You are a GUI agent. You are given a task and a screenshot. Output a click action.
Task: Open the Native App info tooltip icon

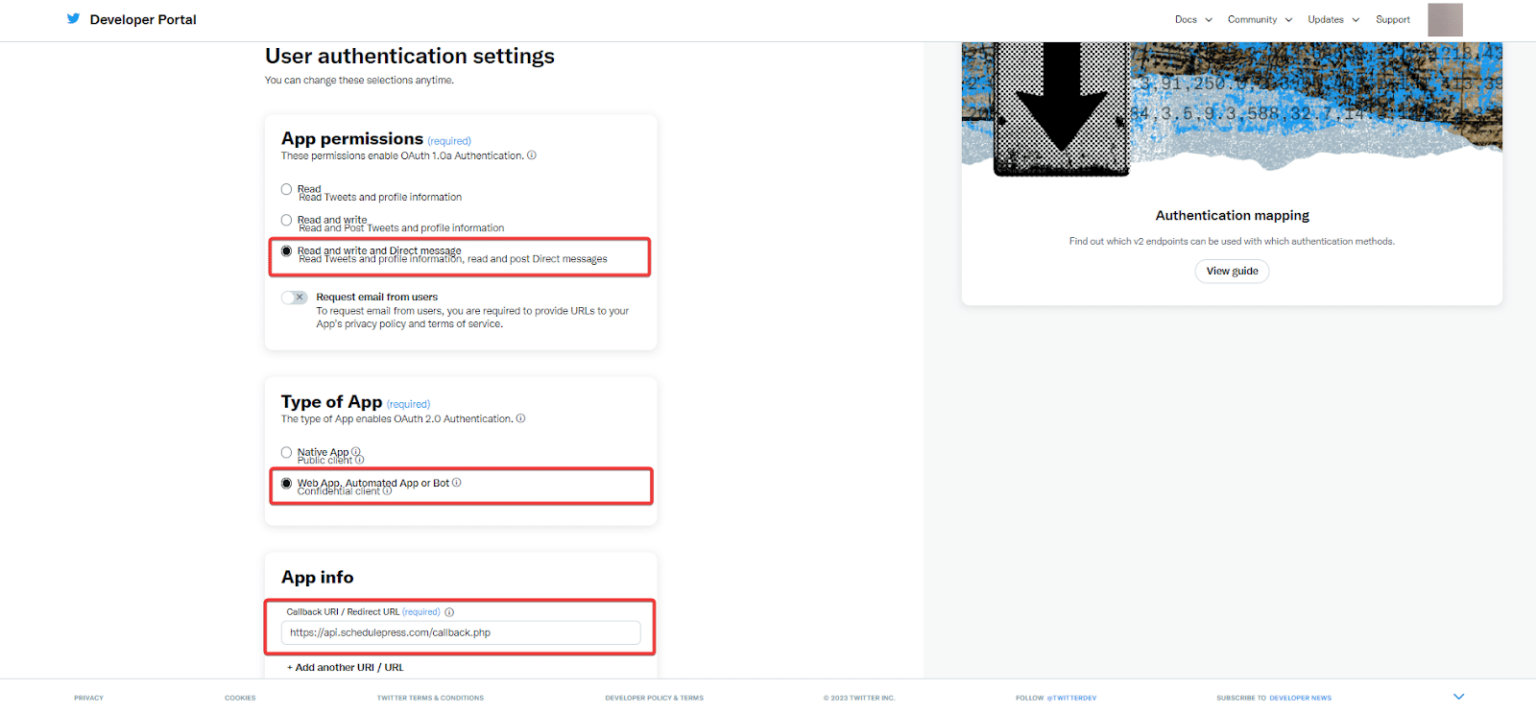pyautogui.click(x=355, y=451)
